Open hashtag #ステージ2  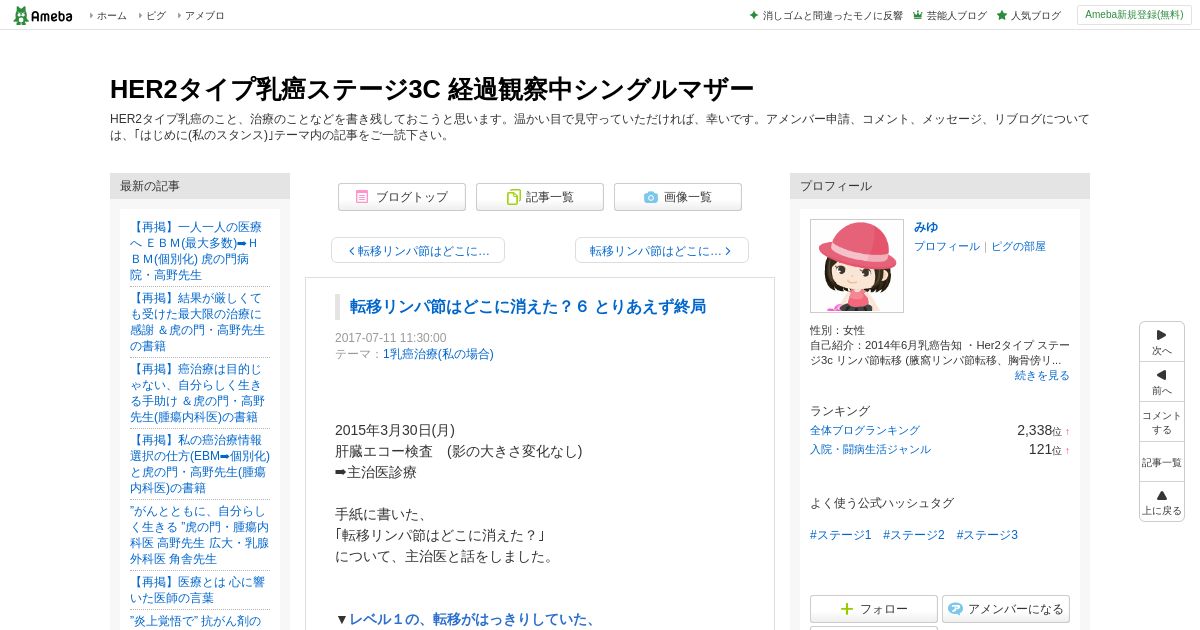914,535
